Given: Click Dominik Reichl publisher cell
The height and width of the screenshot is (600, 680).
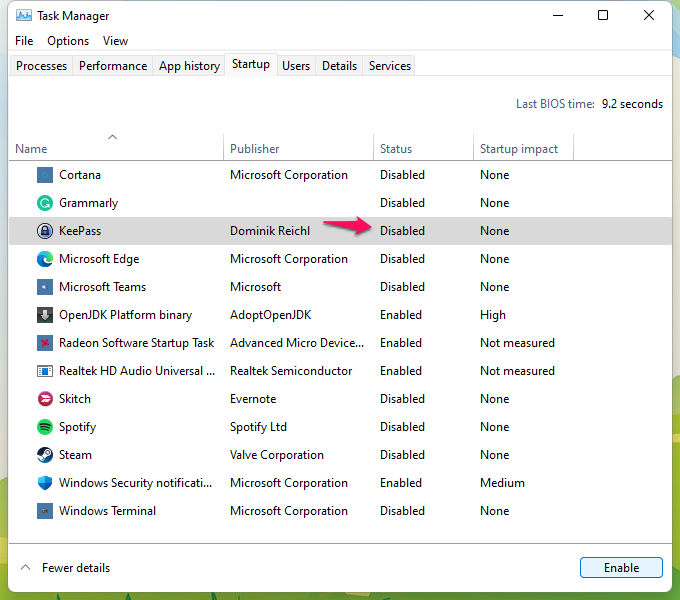Looking at the screenshot, I should tap(270, 231).
